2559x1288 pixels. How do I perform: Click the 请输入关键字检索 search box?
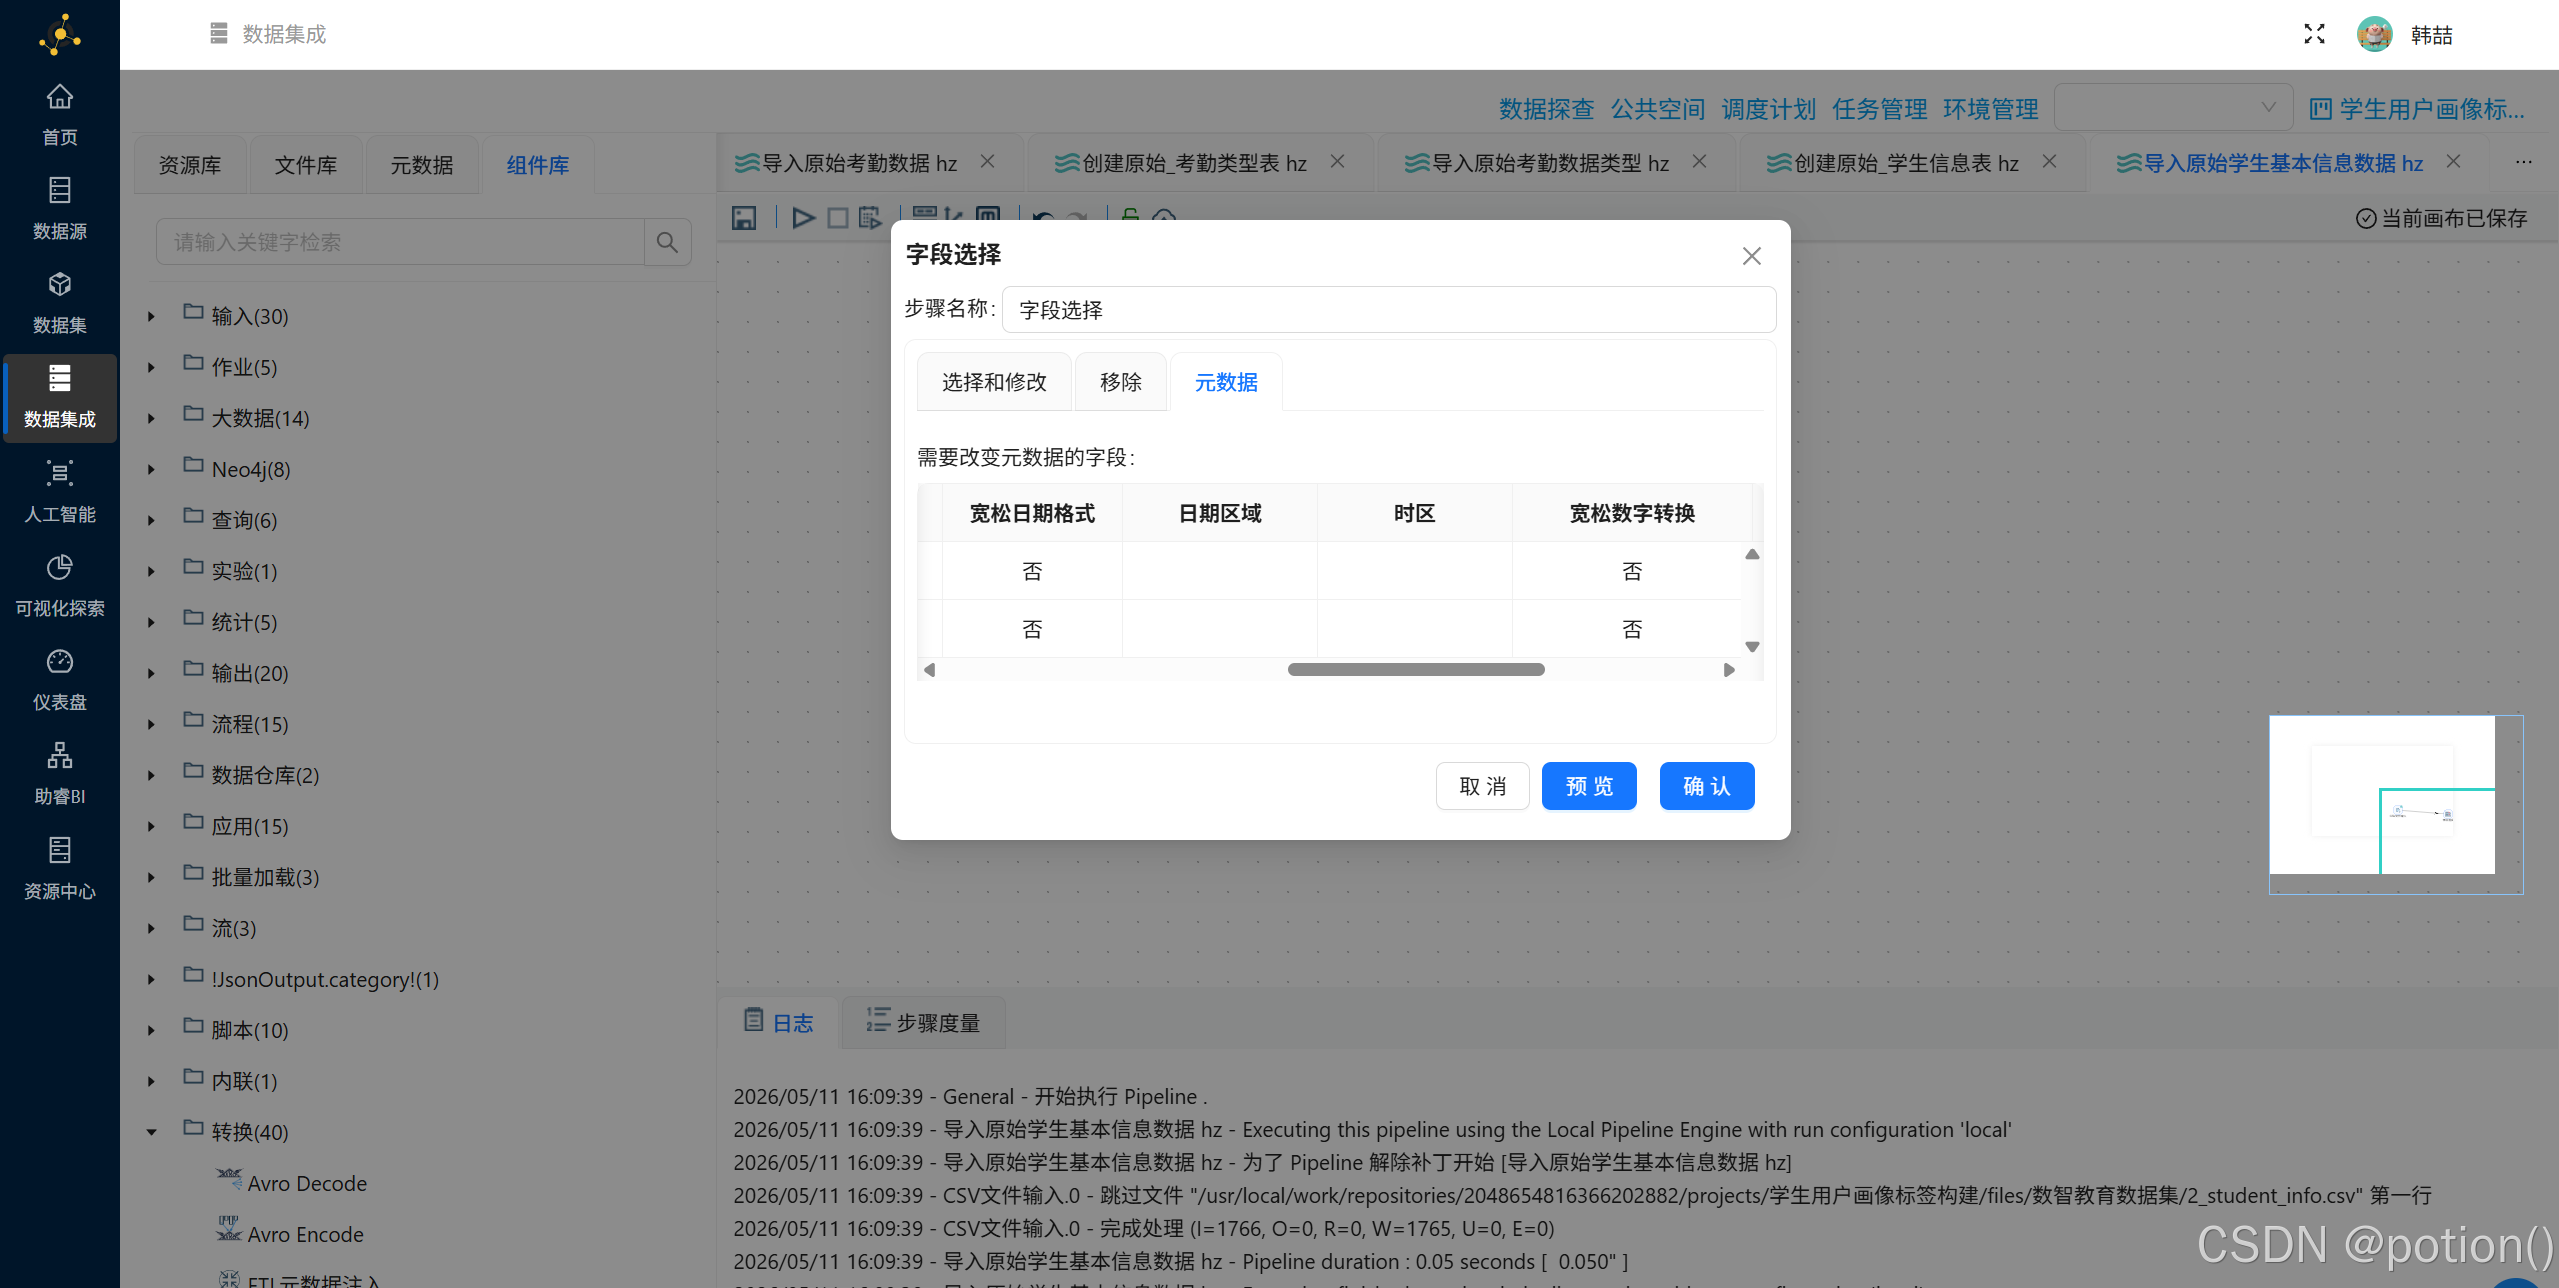pyautogui.click(x=400, y=242)
